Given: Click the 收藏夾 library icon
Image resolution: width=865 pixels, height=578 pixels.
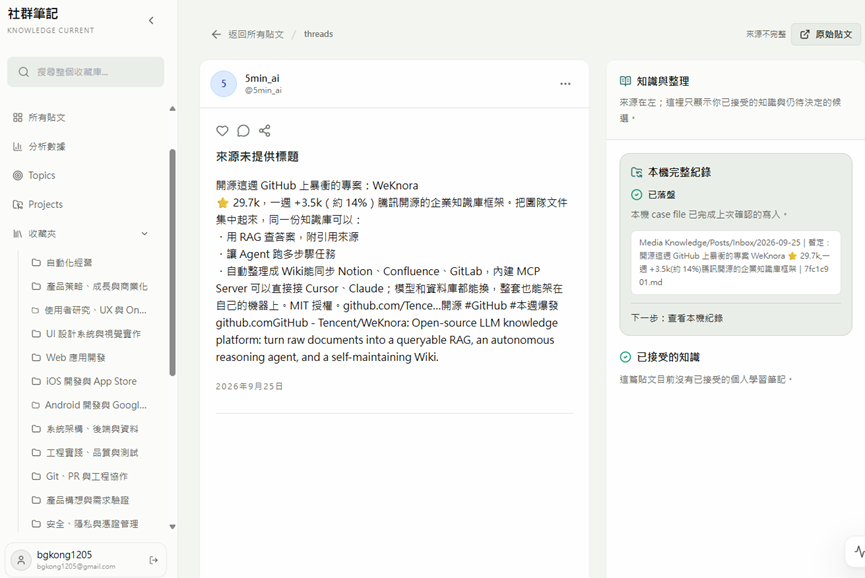Looking at the screenshot, I should 18,234.
